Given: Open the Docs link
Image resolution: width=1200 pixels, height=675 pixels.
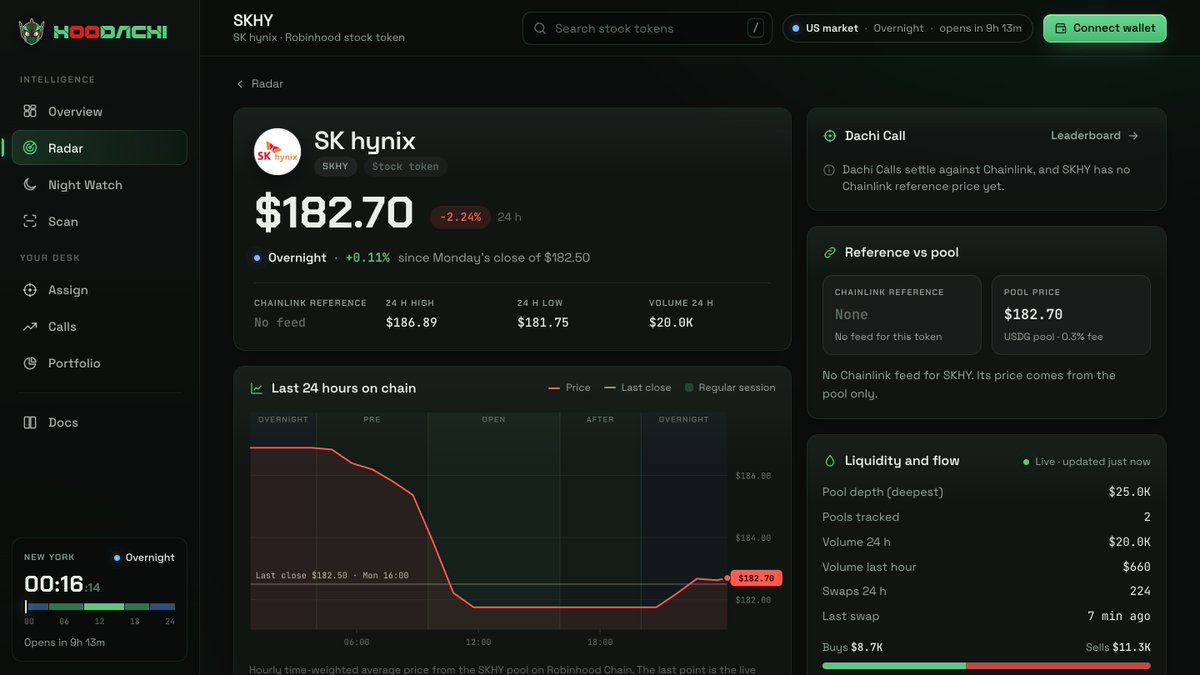Looking at the screenshot, I should pyautogui.click(x=100, y=422).
